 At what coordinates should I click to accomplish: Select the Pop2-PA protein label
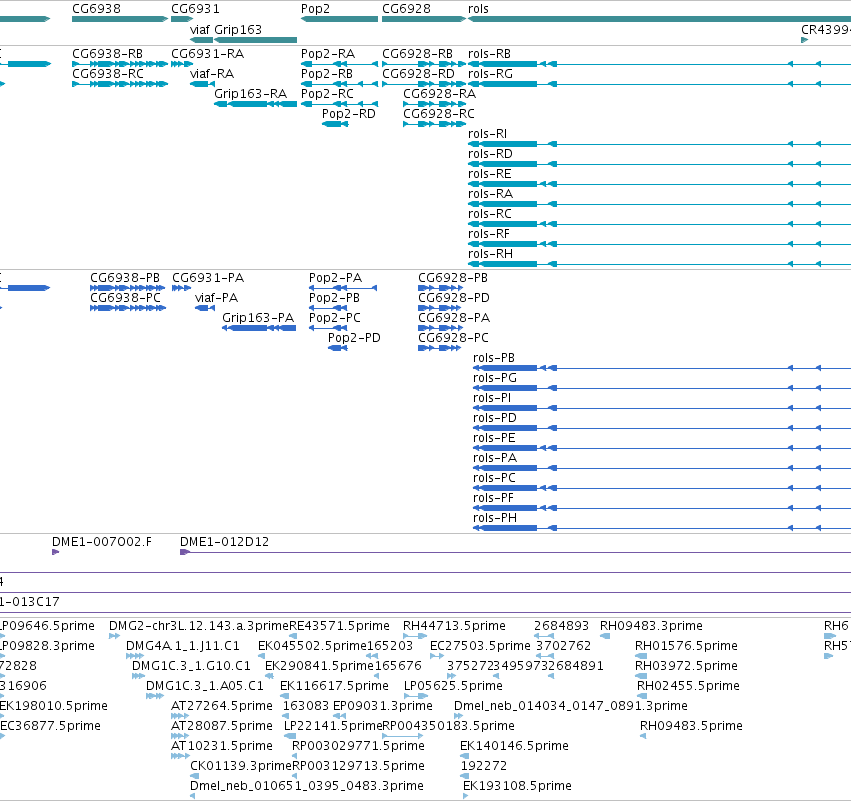335,278
